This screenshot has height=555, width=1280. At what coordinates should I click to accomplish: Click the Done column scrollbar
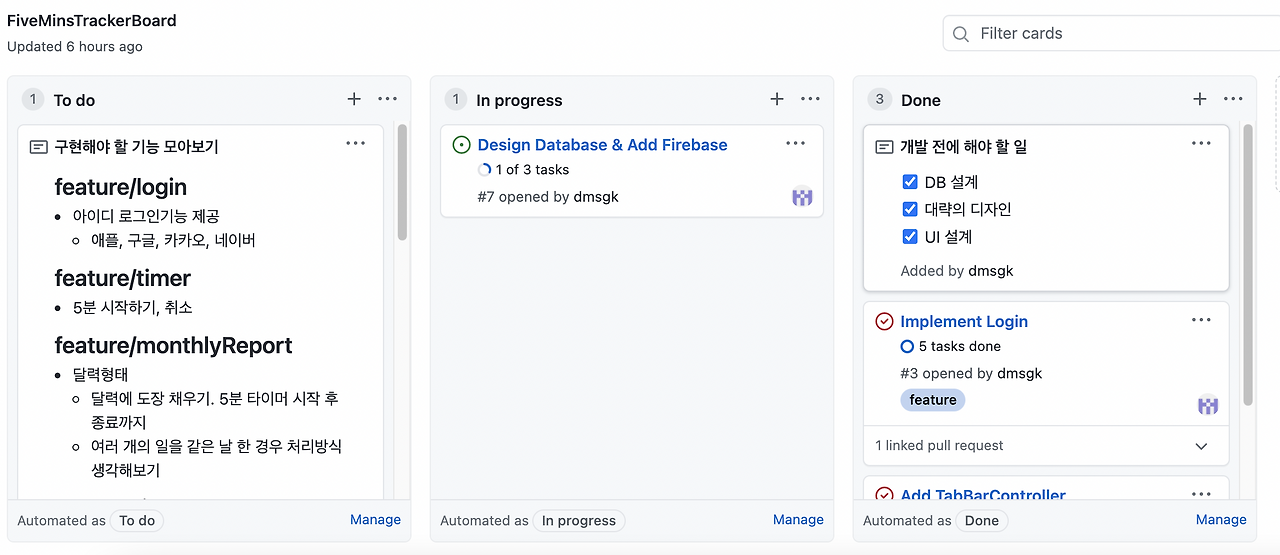[1248, 265]
